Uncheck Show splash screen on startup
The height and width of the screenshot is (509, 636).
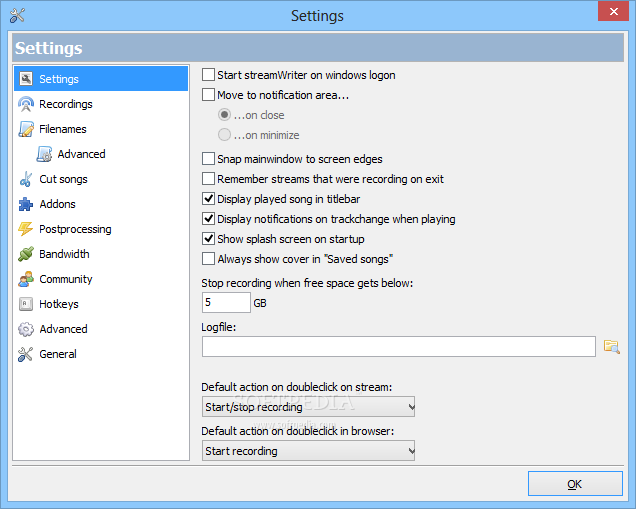click(208, 238)
